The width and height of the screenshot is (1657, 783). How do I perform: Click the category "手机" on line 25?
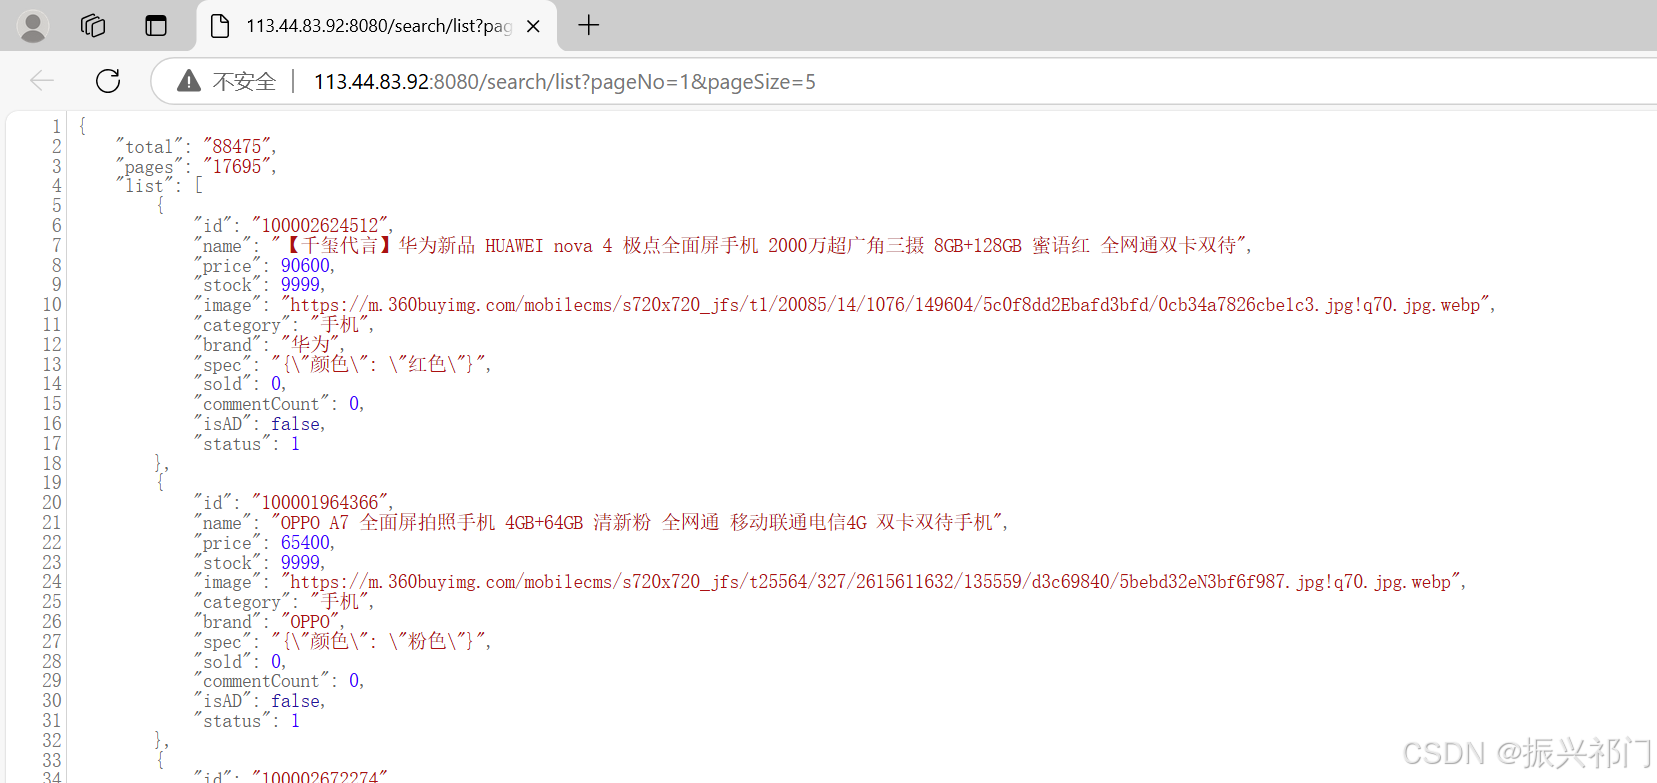(x=340, y=602)
